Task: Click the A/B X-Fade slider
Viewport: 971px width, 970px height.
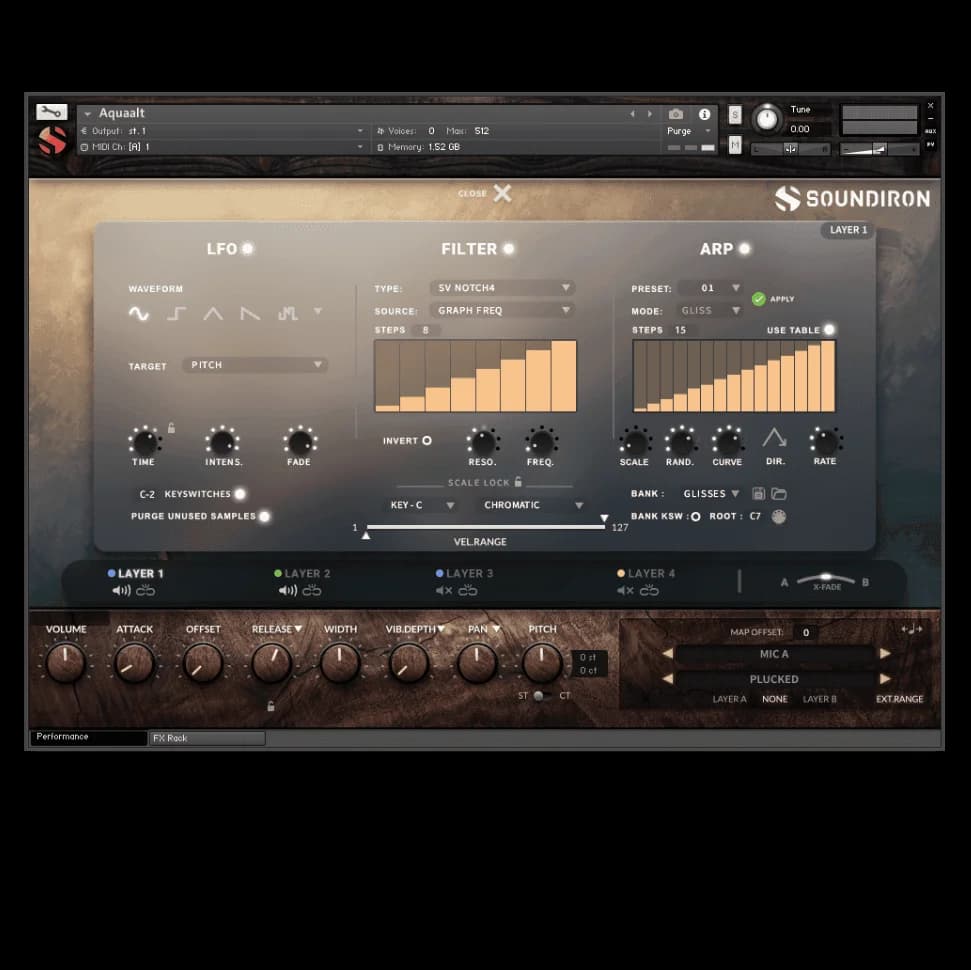Action: [826, 580]
